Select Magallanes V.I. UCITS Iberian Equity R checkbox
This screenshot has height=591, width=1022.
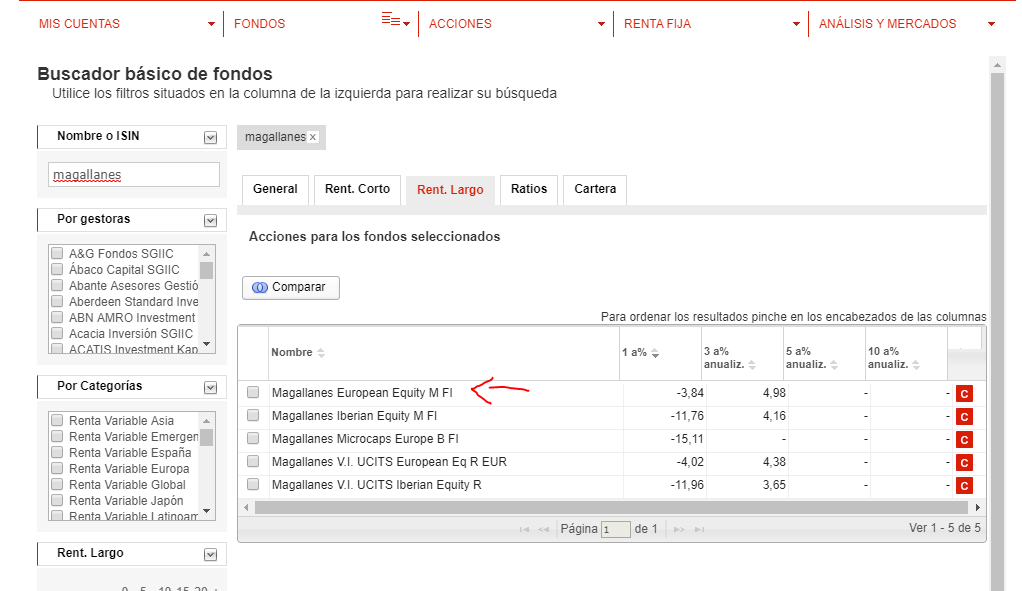point(253,484)
